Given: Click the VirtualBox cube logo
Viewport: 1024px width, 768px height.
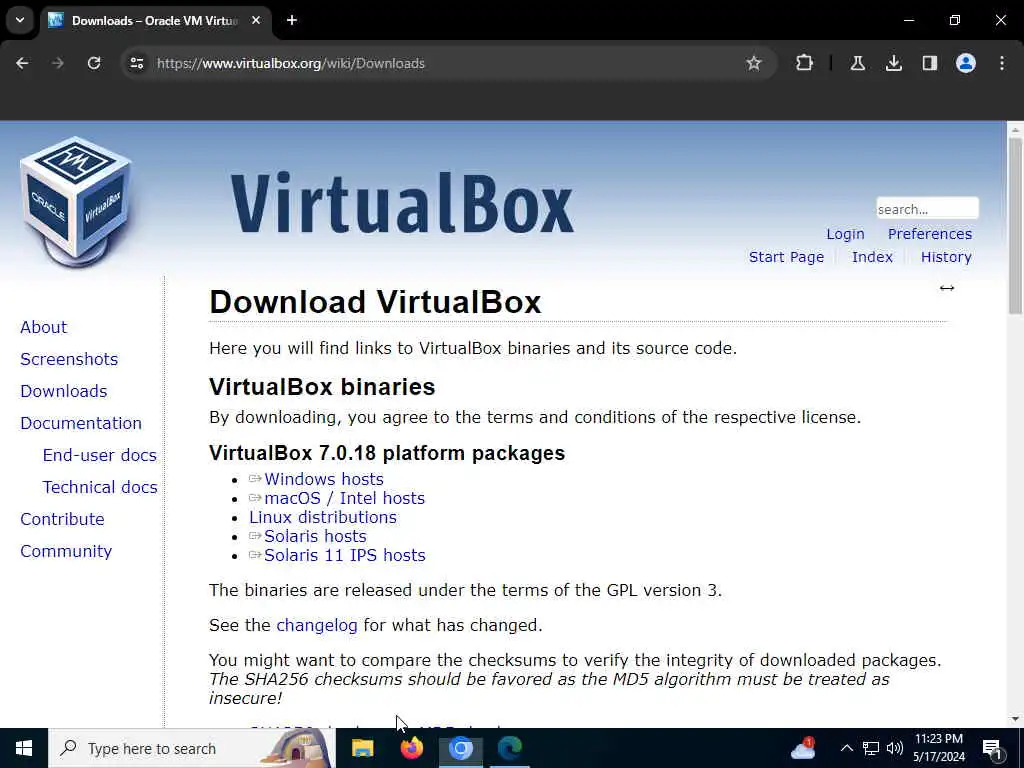Looking at the screenshot, I should (76, 201).
